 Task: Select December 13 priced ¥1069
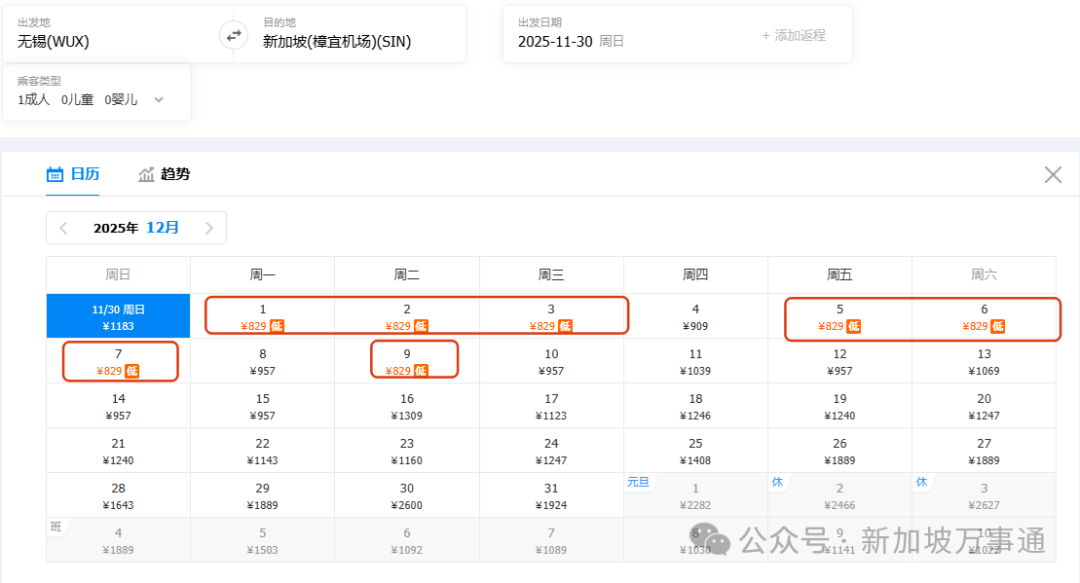[984, 361]
